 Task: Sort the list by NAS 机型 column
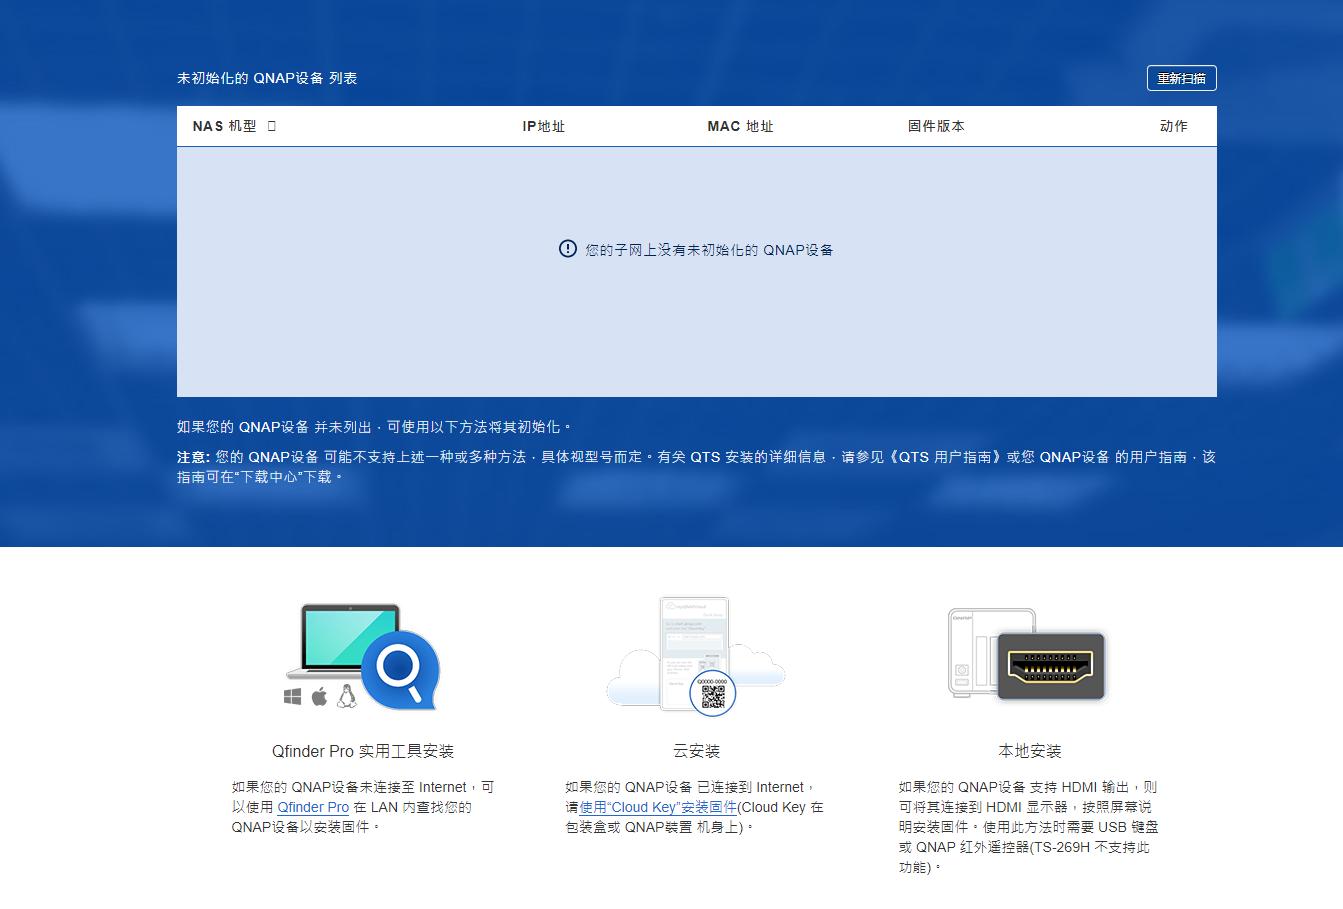click(222, 125)
